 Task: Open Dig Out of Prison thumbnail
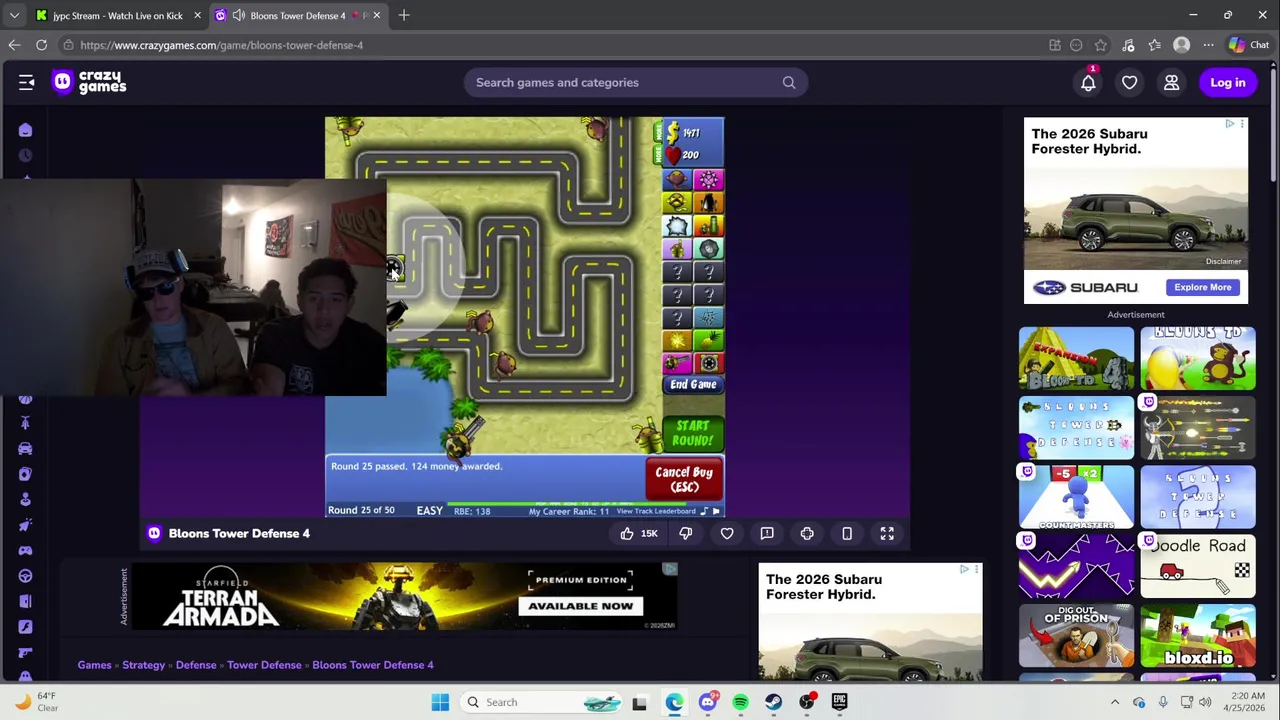point(1076,635)
